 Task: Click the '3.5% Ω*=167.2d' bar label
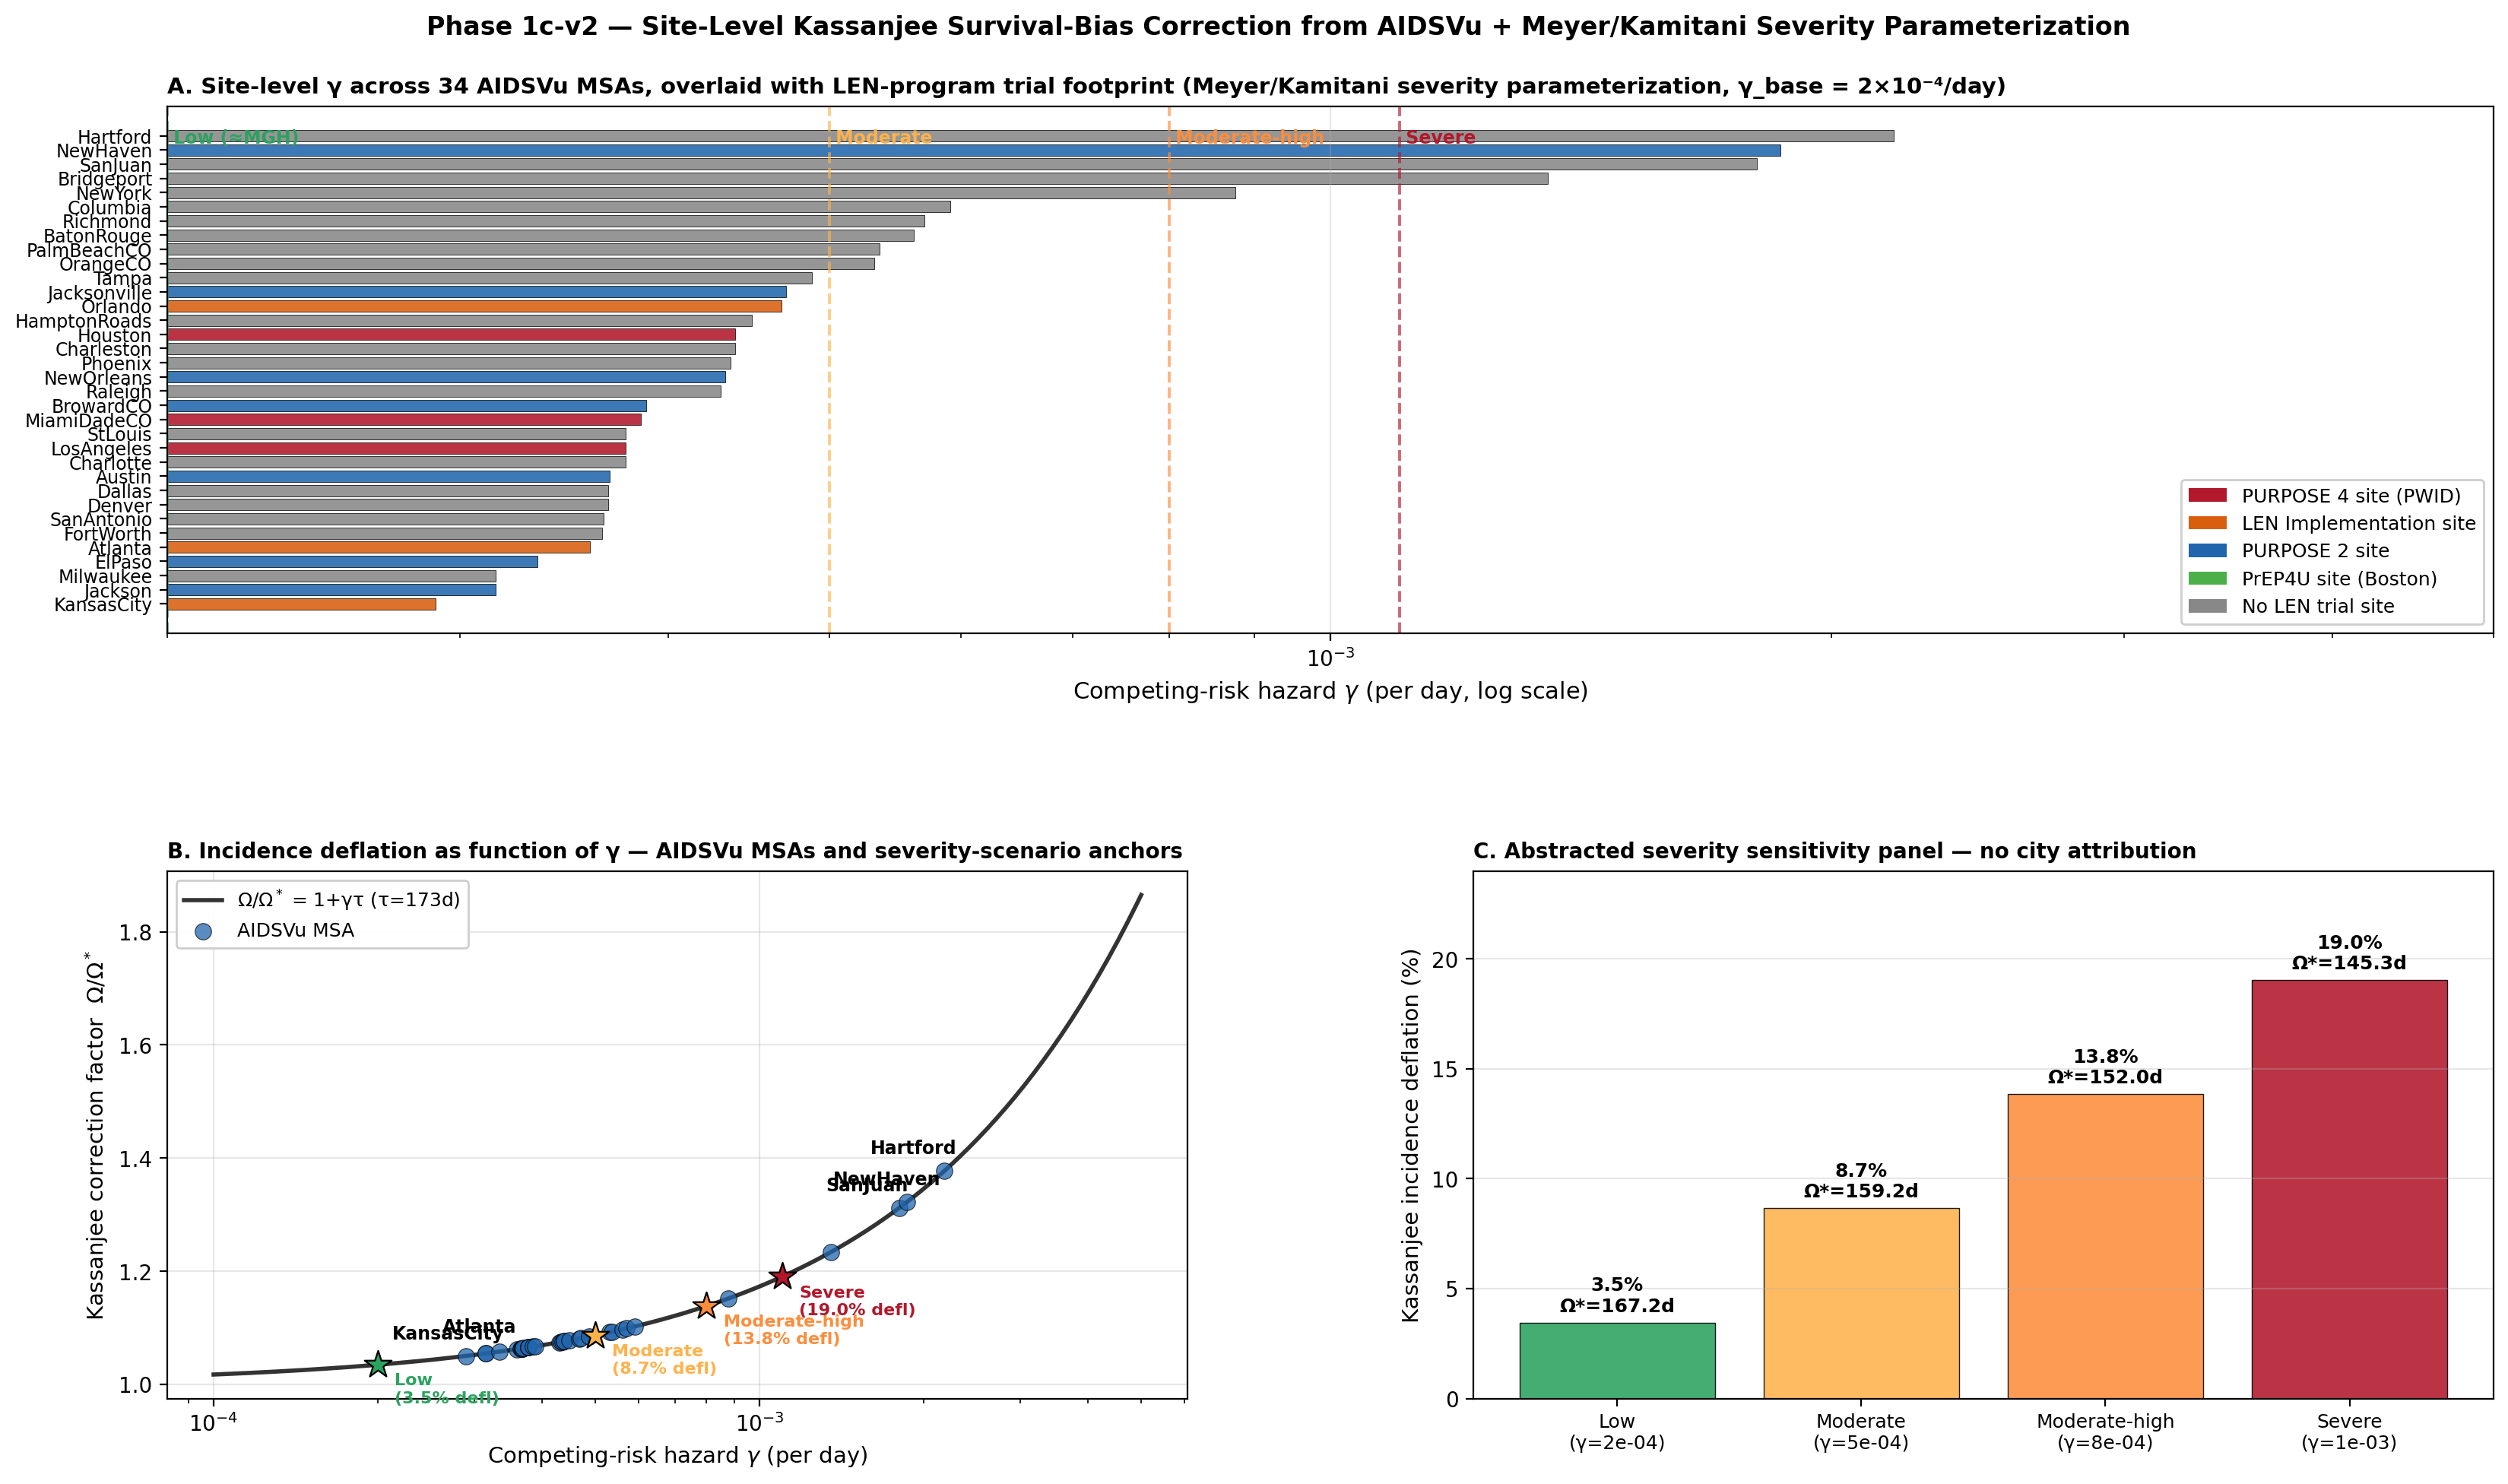(x=1617, y=1295)
